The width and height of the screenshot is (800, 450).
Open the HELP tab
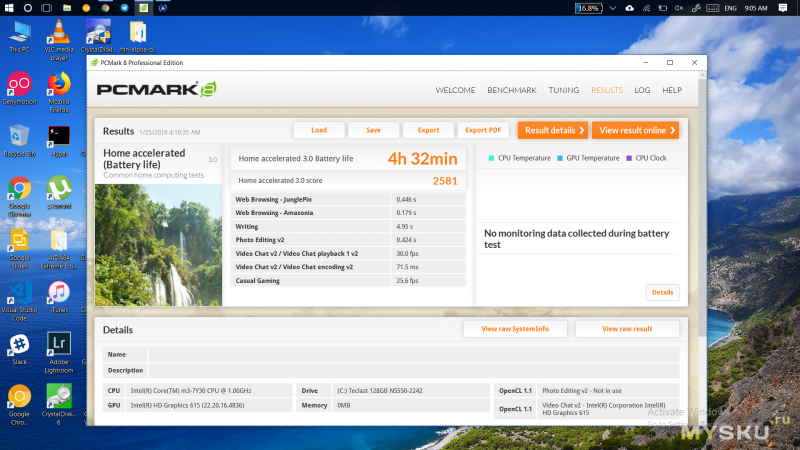672,90
